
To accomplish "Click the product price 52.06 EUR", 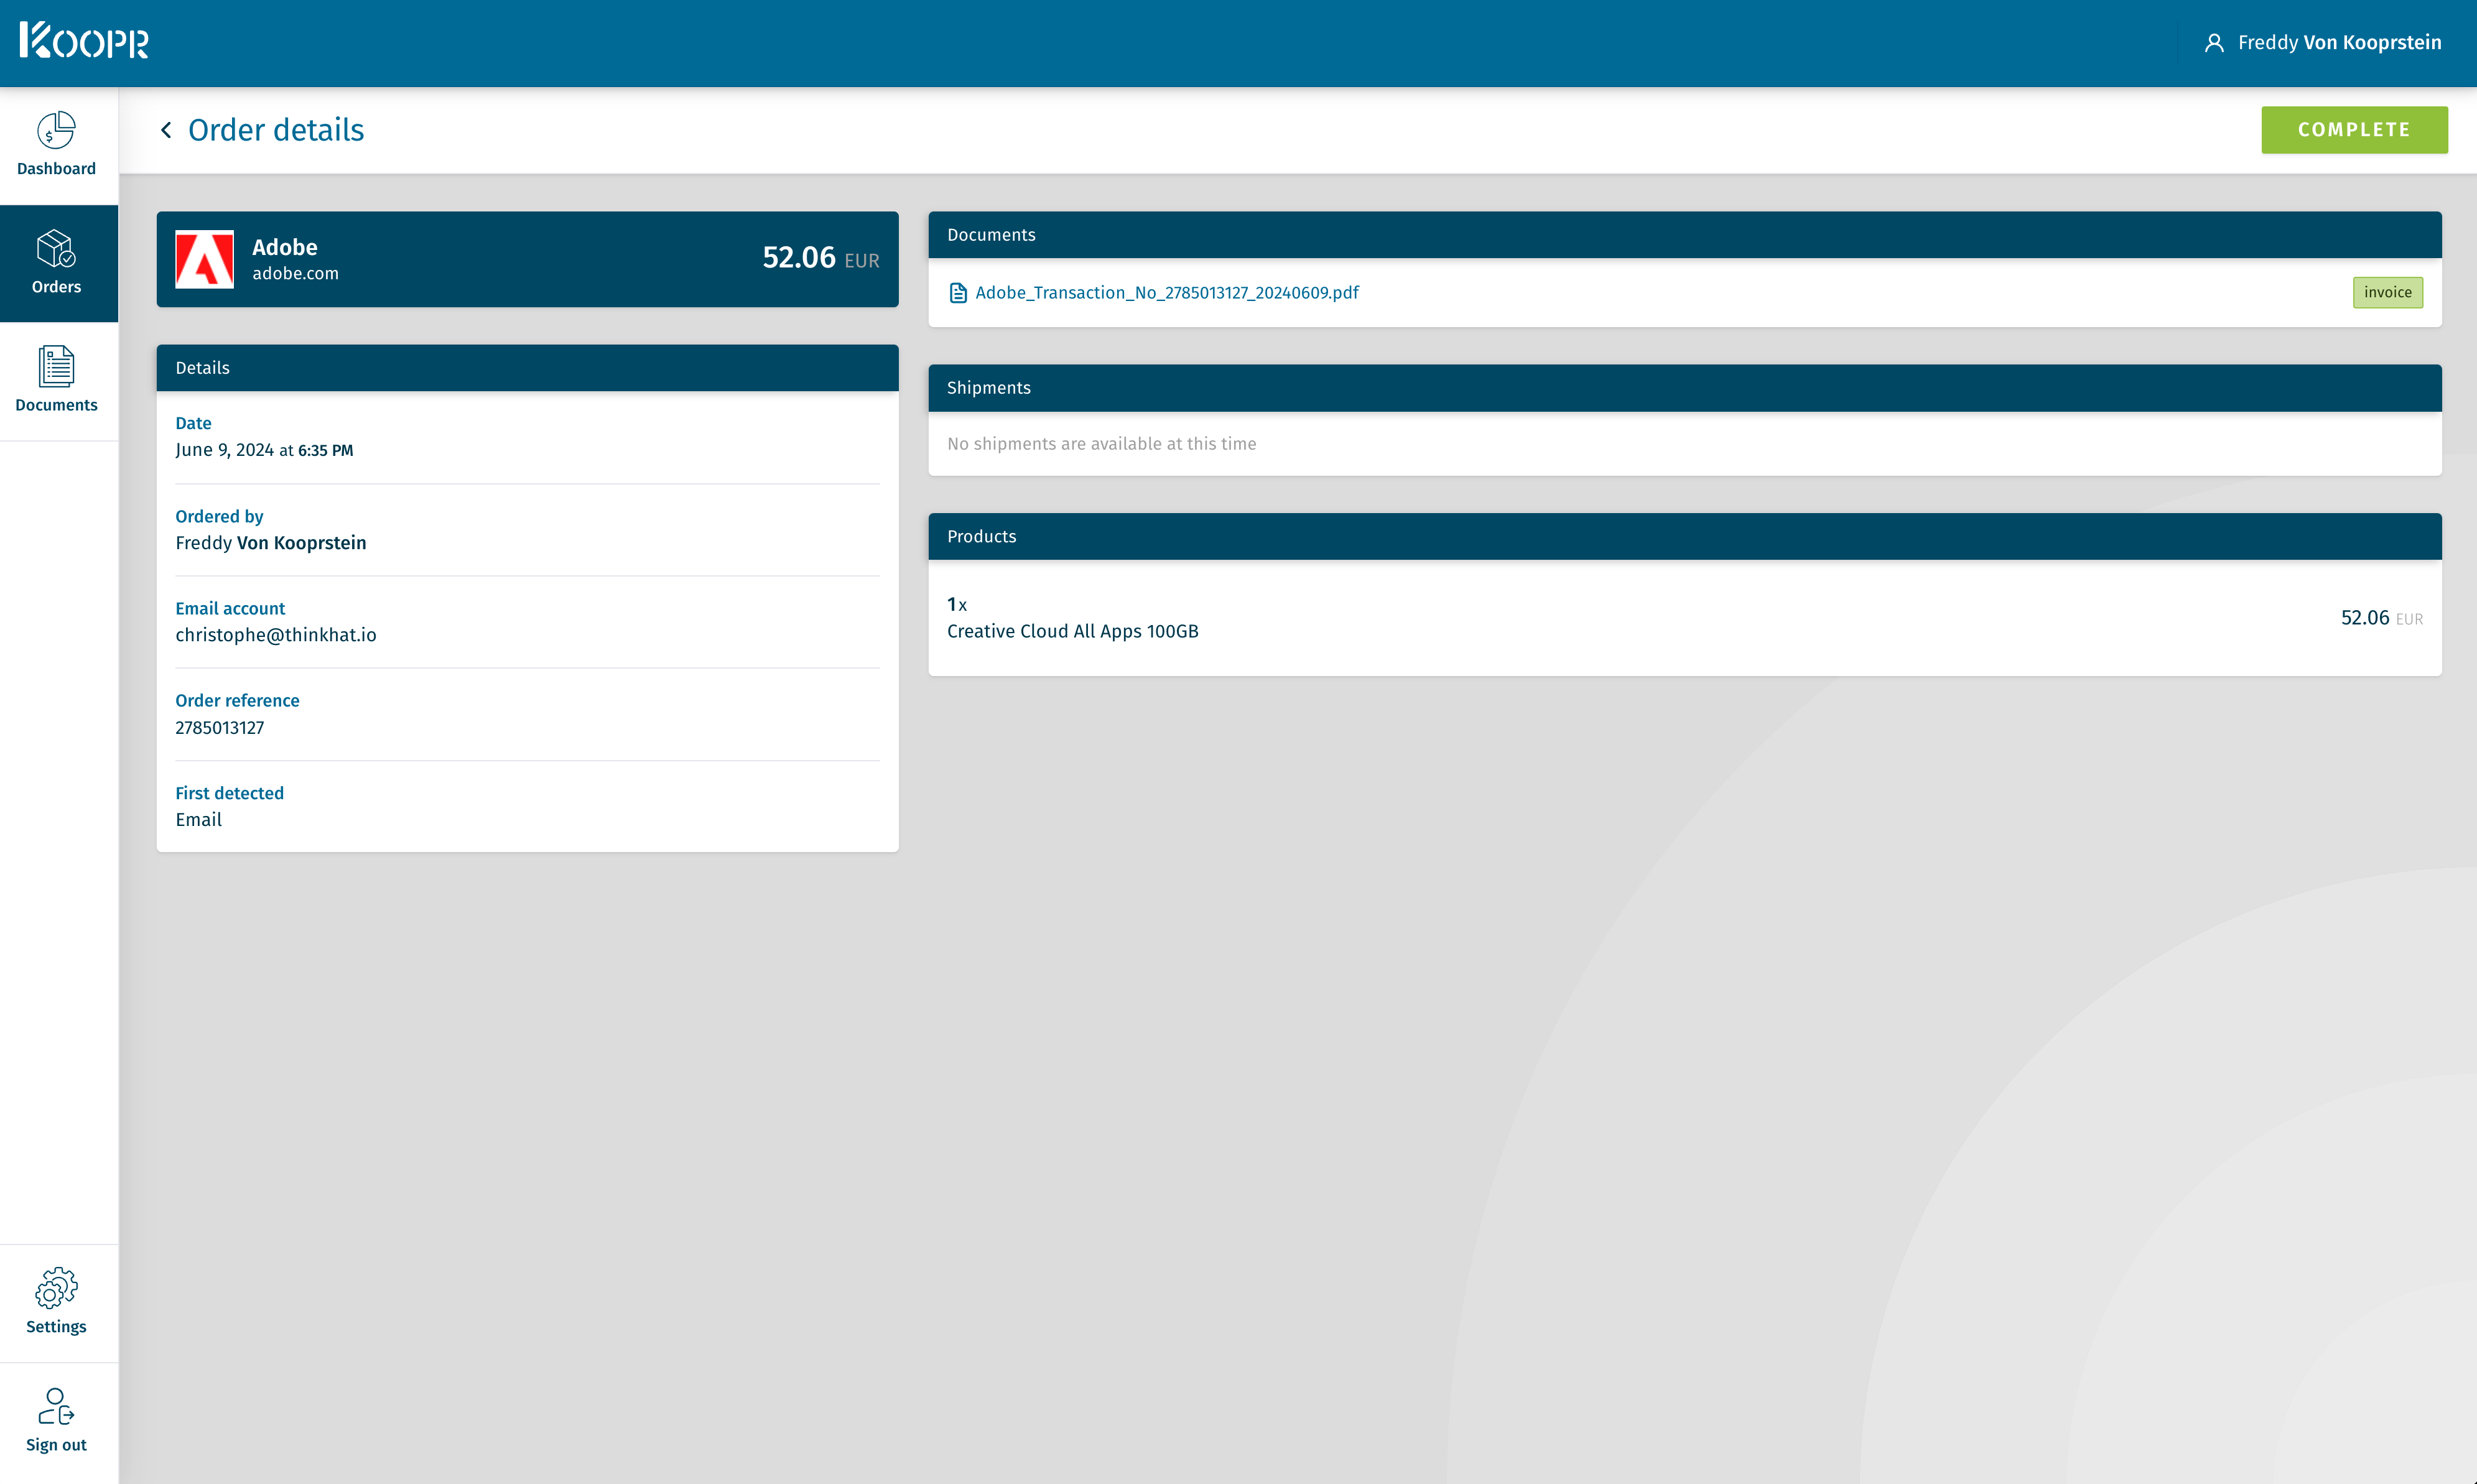I will point(2382,618).
